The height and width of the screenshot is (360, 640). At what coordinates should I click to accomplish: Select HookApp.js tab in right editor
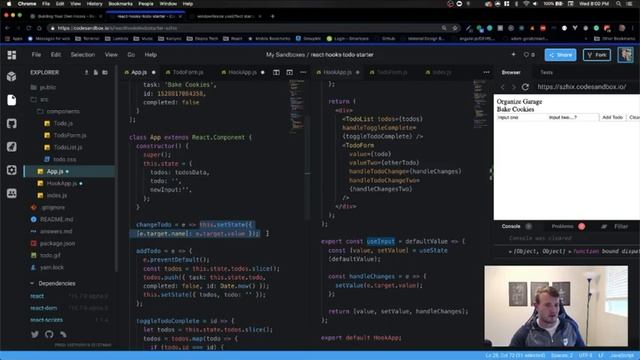(337, 72)
